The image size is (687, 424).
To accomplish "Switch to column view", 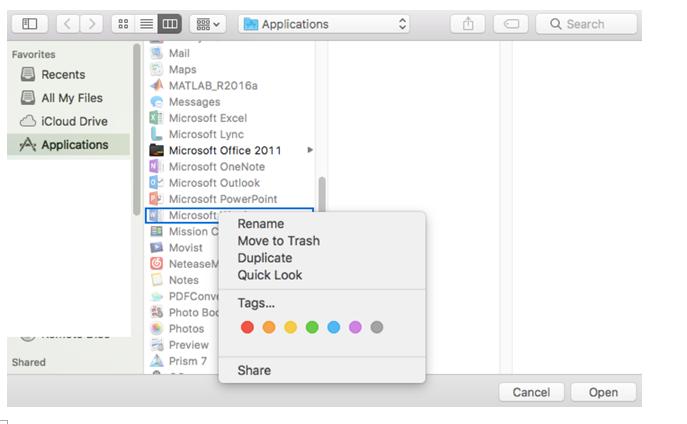I will coord(170,24).
